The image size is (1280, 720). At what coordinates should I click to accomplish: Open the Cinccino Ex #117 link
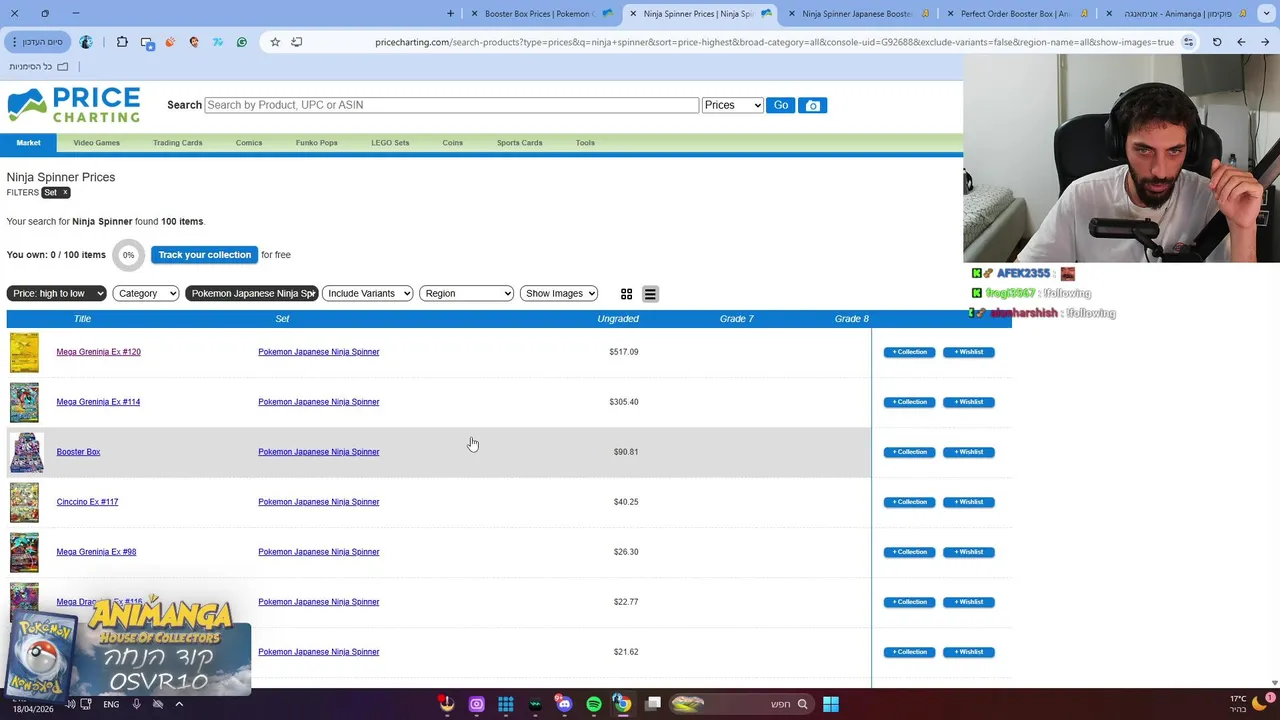tap(87, 502)
